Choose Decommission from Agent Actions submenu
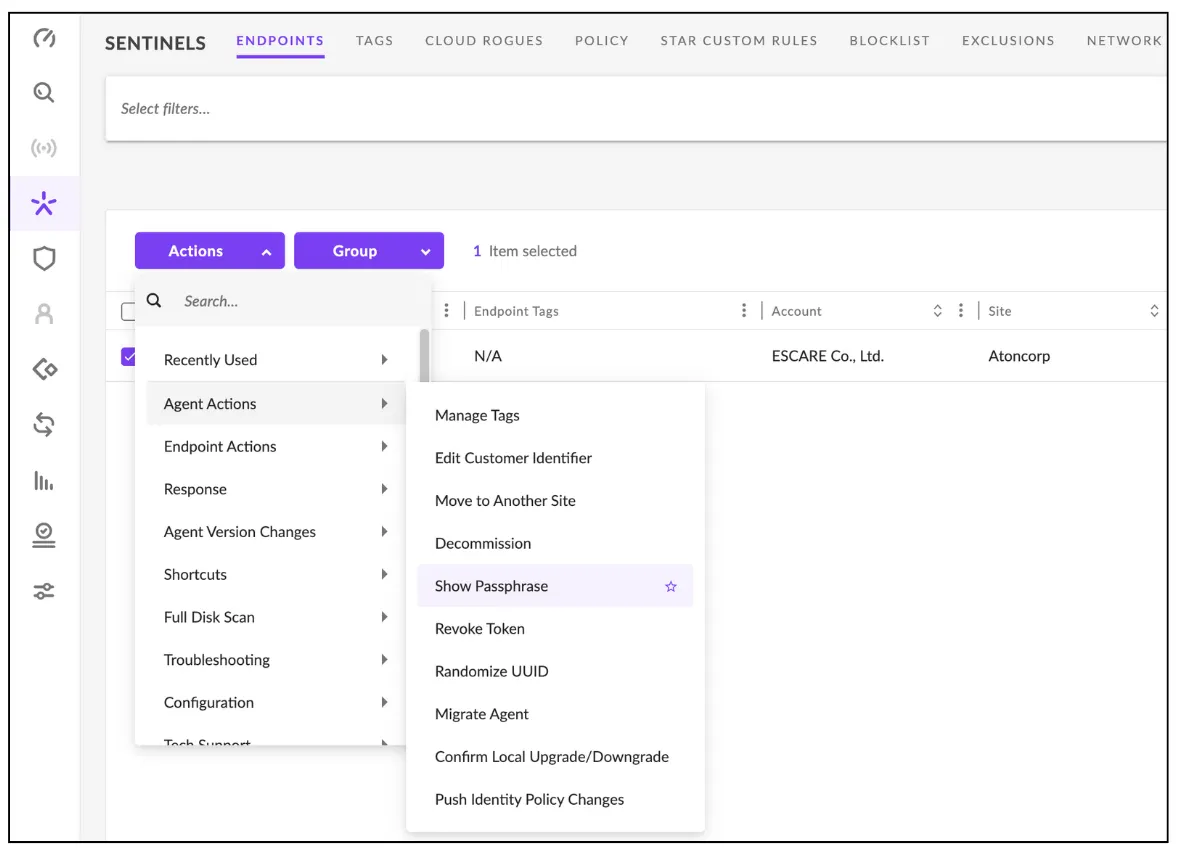The image size is (1178, 854). click(x=483, y=544)
